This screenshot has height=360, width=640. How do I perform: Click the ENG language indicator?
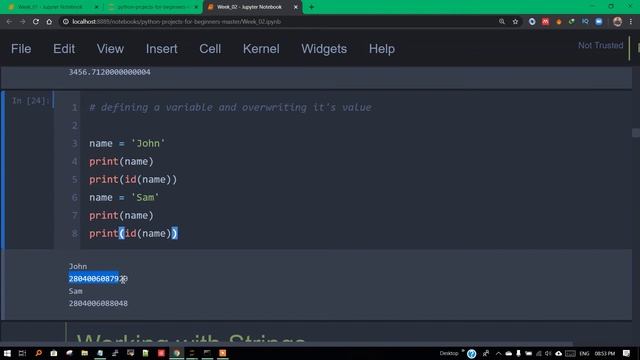(584, 353)
